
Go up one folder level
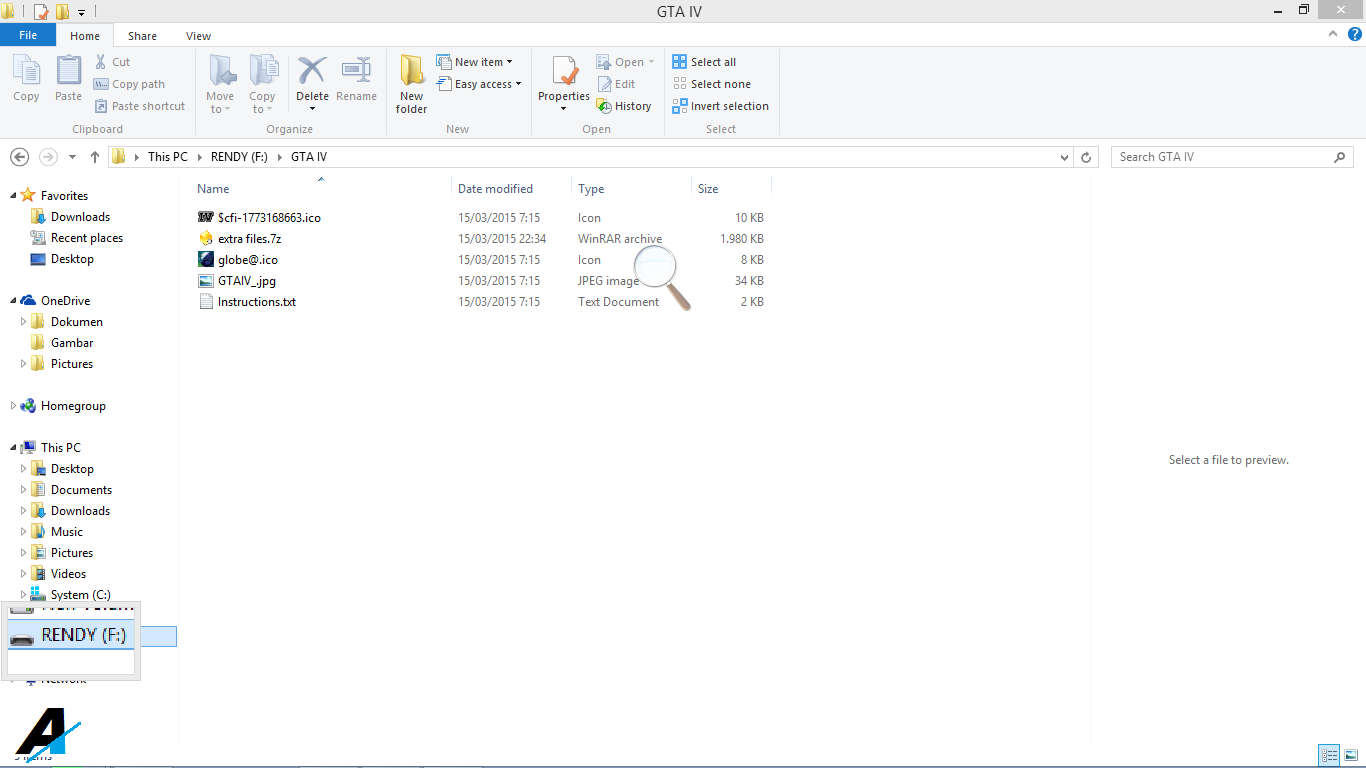click(x=95, y=157)
